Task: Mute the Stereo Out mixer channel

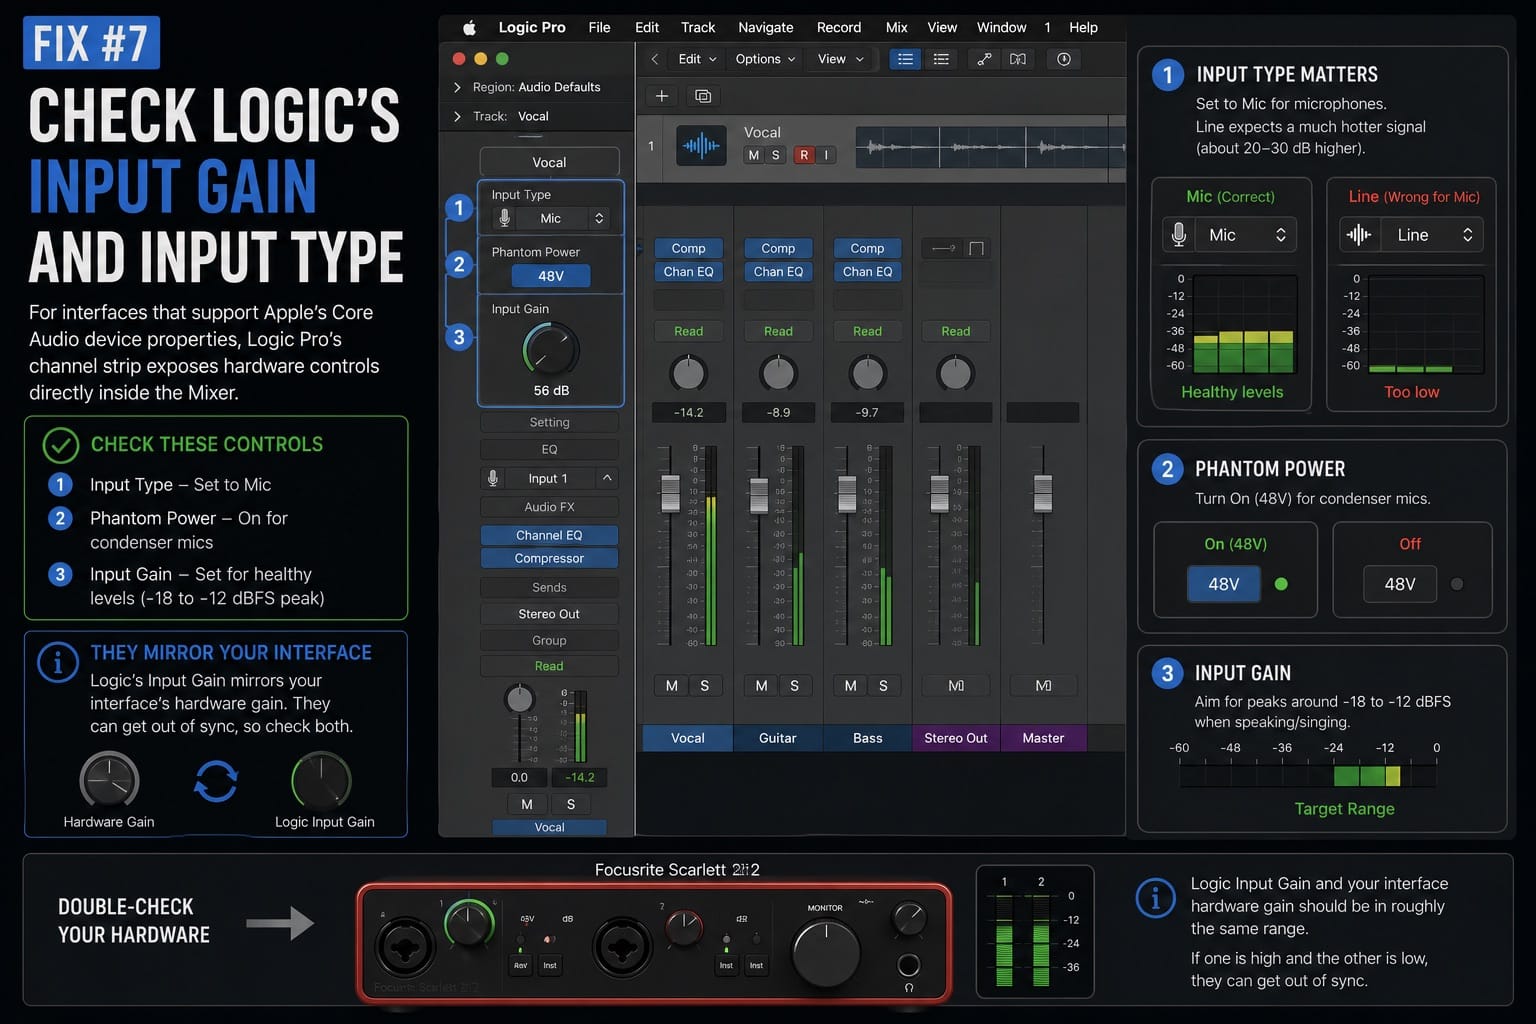Action: click(x=956, y=685)
